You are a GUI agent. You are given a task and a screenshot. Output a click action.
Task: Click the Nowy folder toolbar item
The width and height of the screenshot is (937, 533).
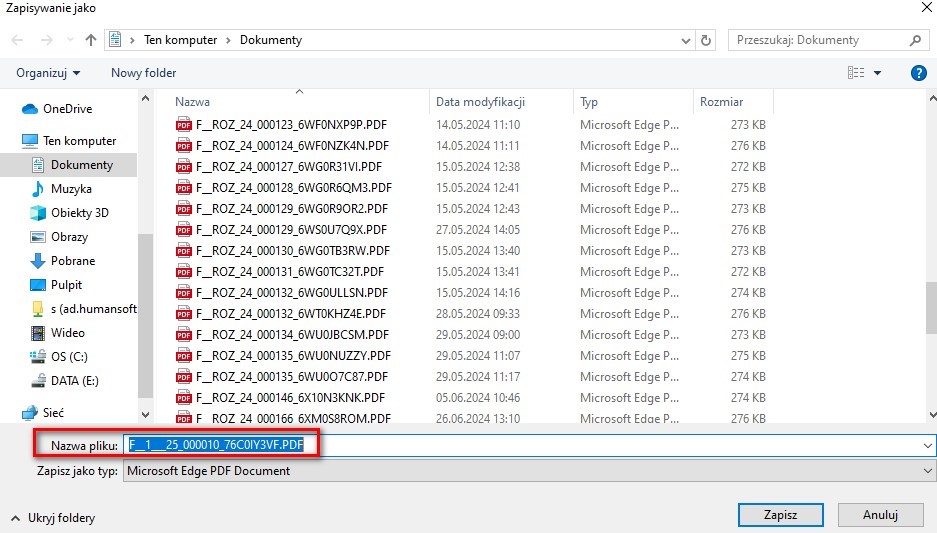(x=143, y=73)
